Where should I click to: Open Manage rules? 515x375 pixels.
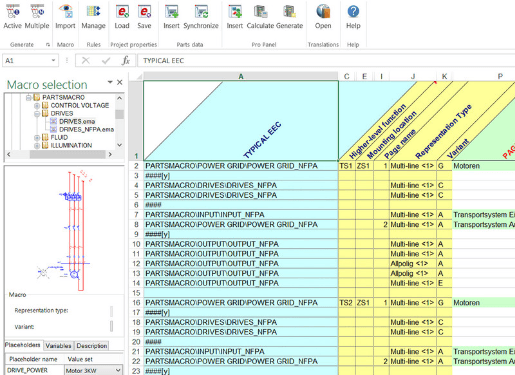[93, 17]
